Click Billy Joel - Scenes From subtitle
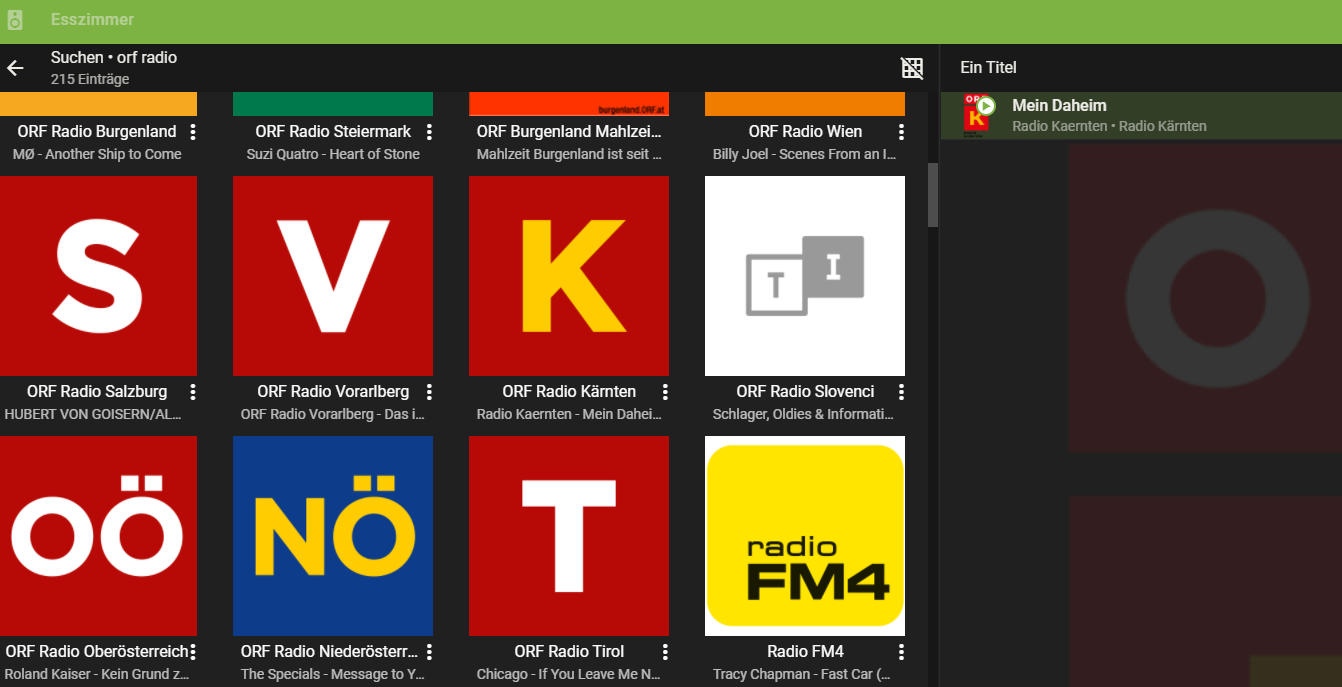This screenshot has height=687, width=1342. pyautogui.click(x=804, y=154)
